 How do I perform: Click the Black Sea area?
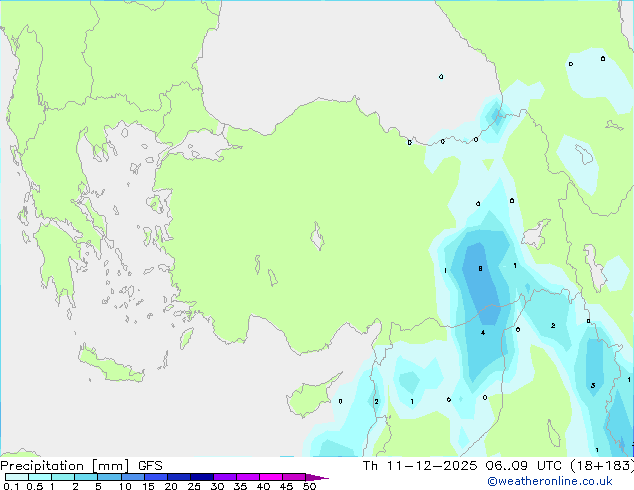(320, 50)
